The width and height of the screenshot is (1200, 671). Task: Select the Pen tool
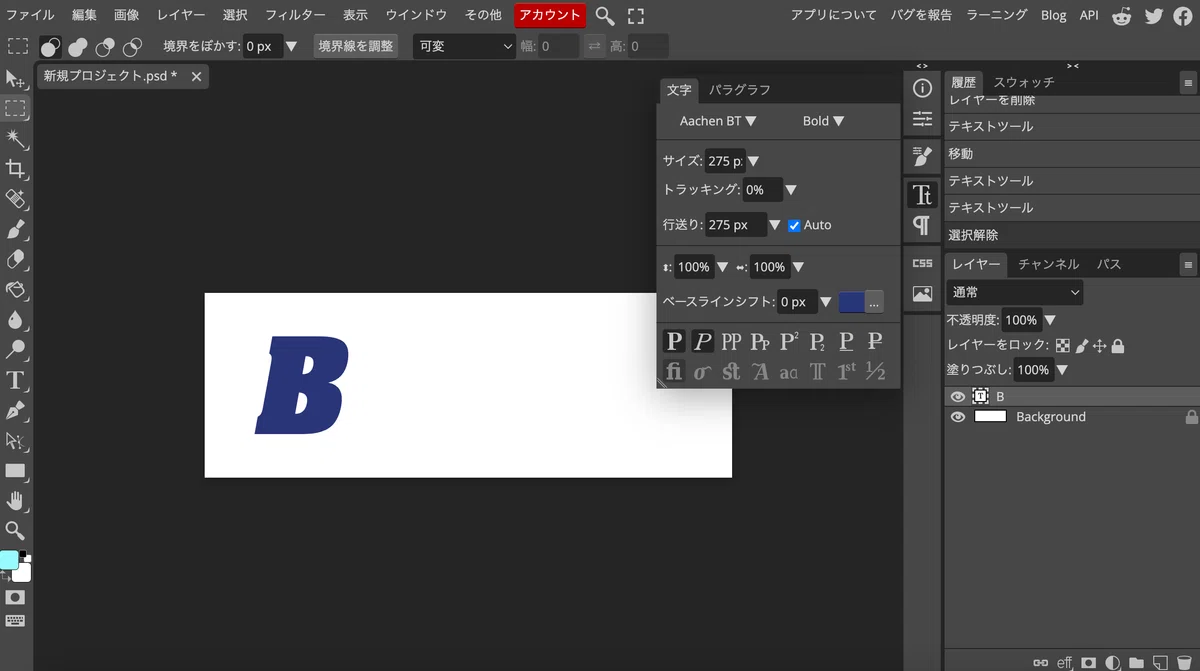(15, 410)
